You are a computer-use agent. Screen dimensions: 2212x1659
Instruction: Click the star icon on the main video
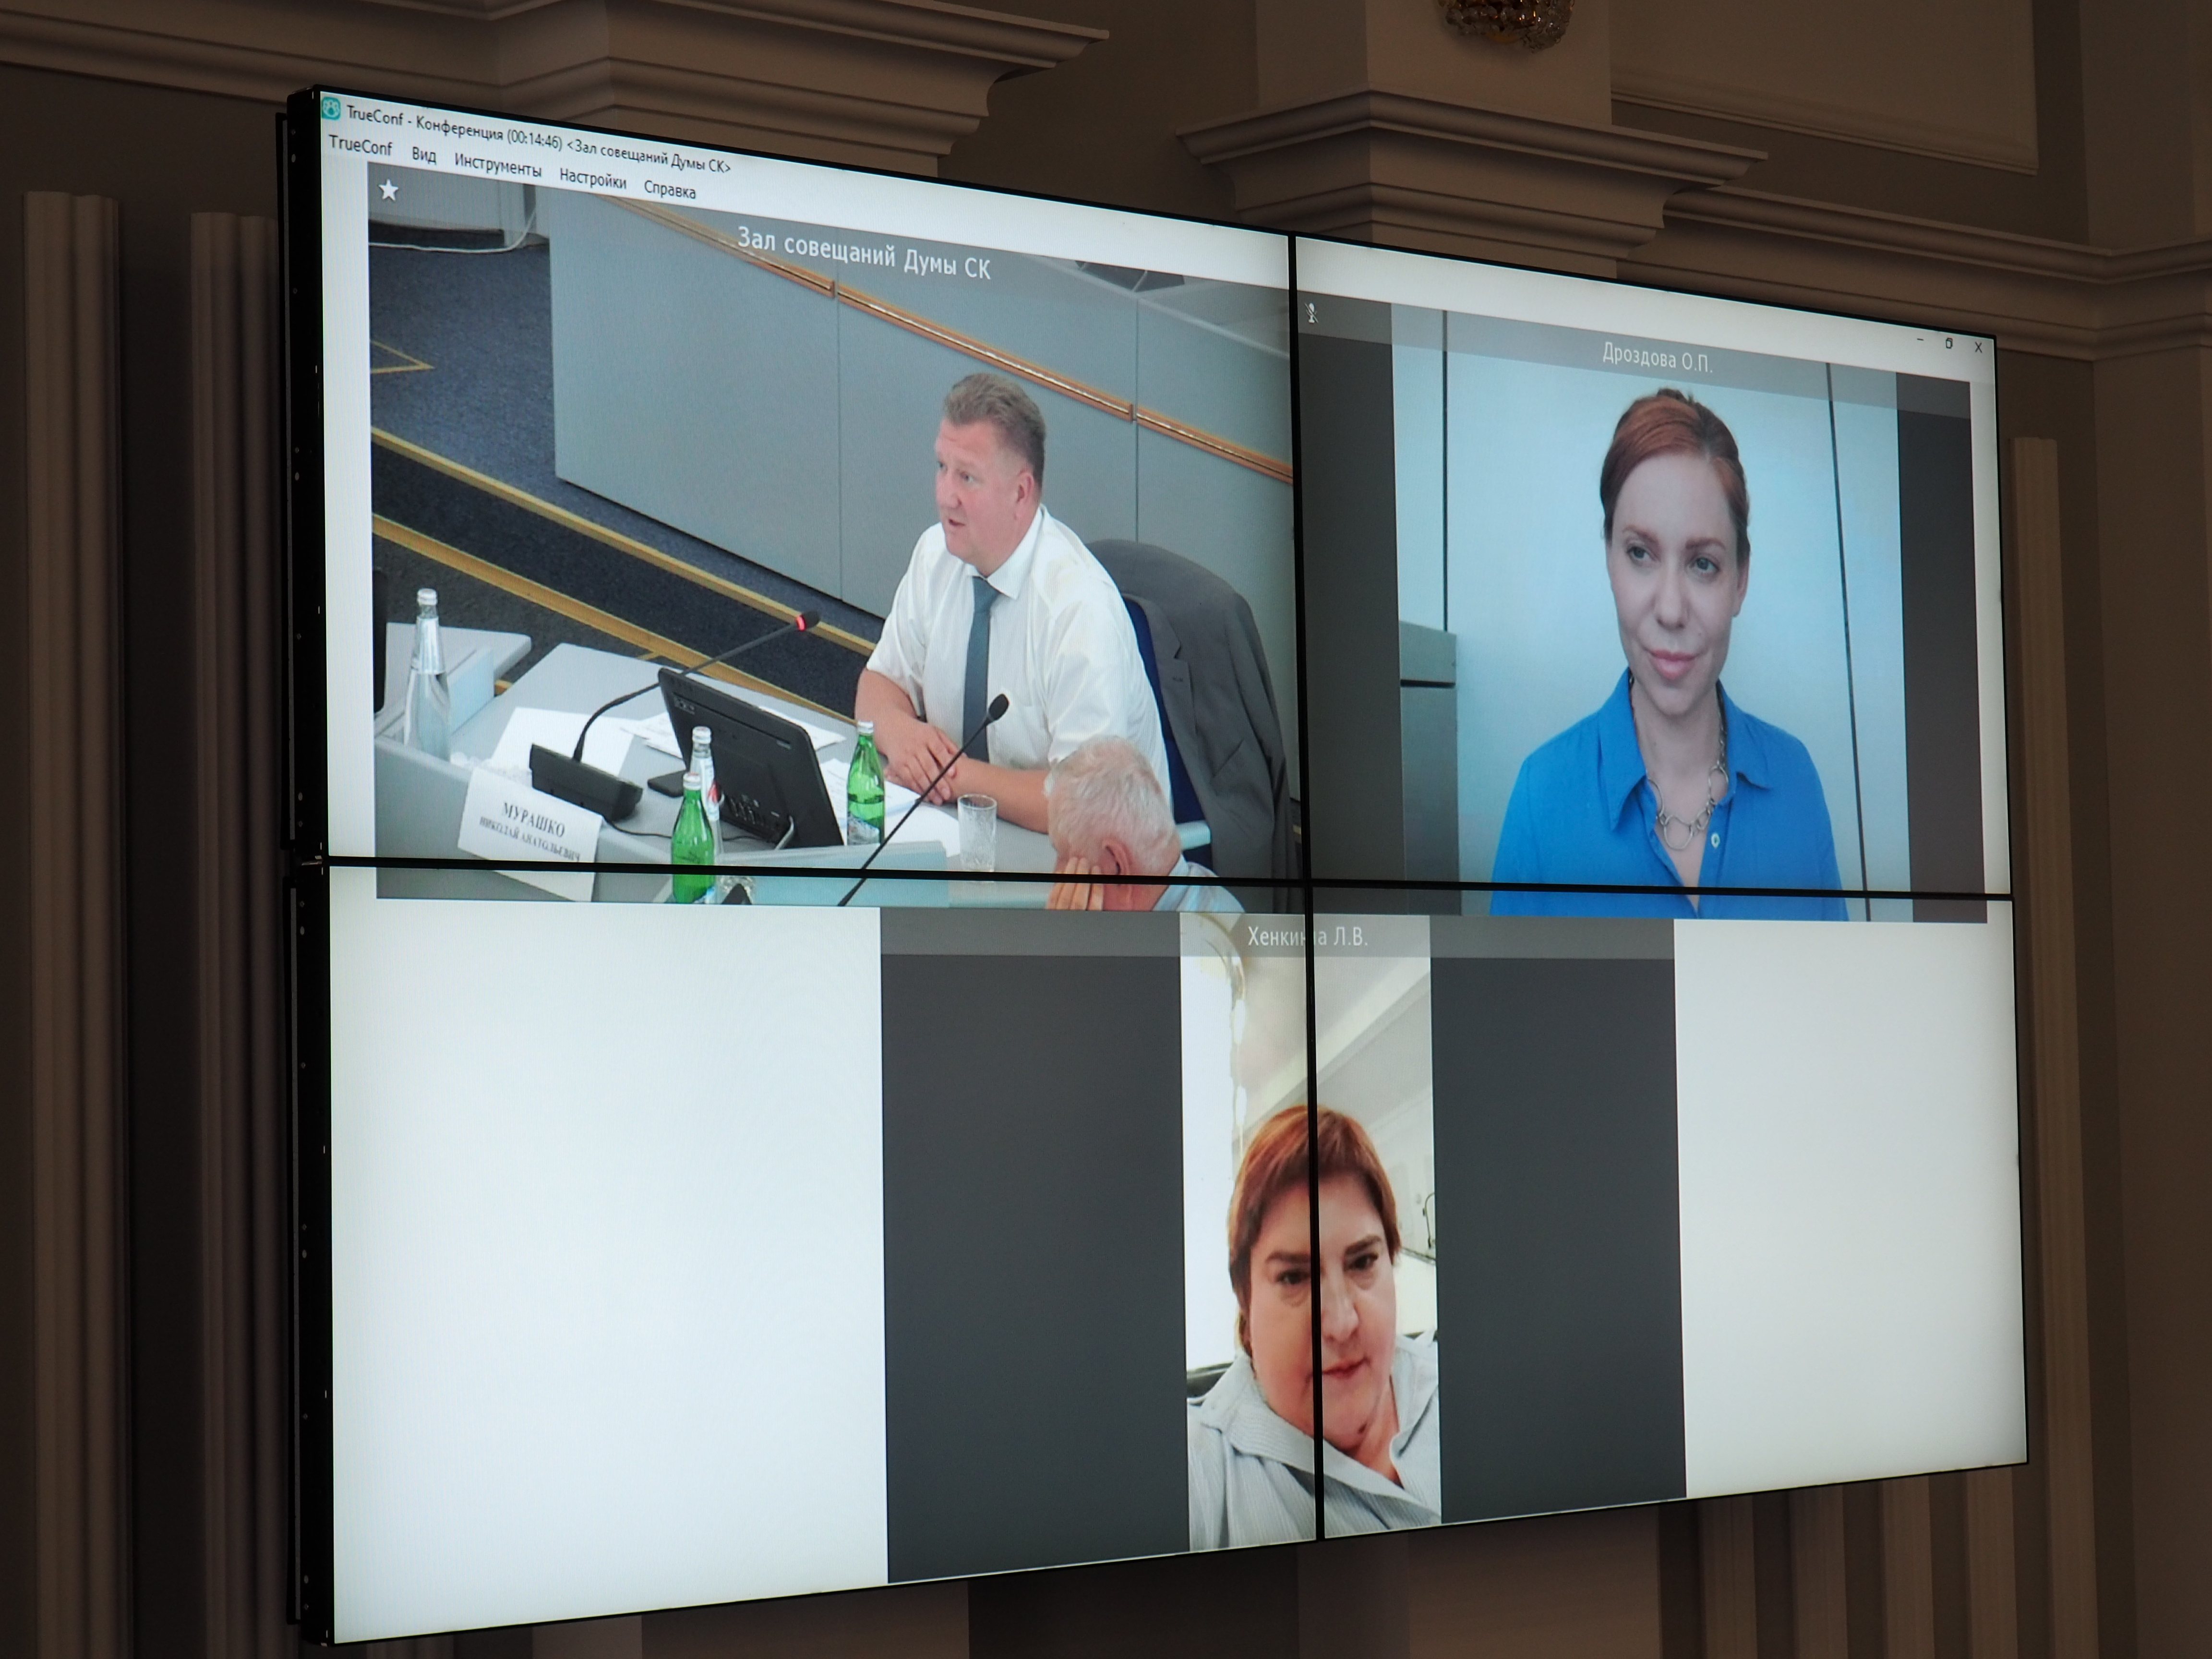(x=389, y=190)
